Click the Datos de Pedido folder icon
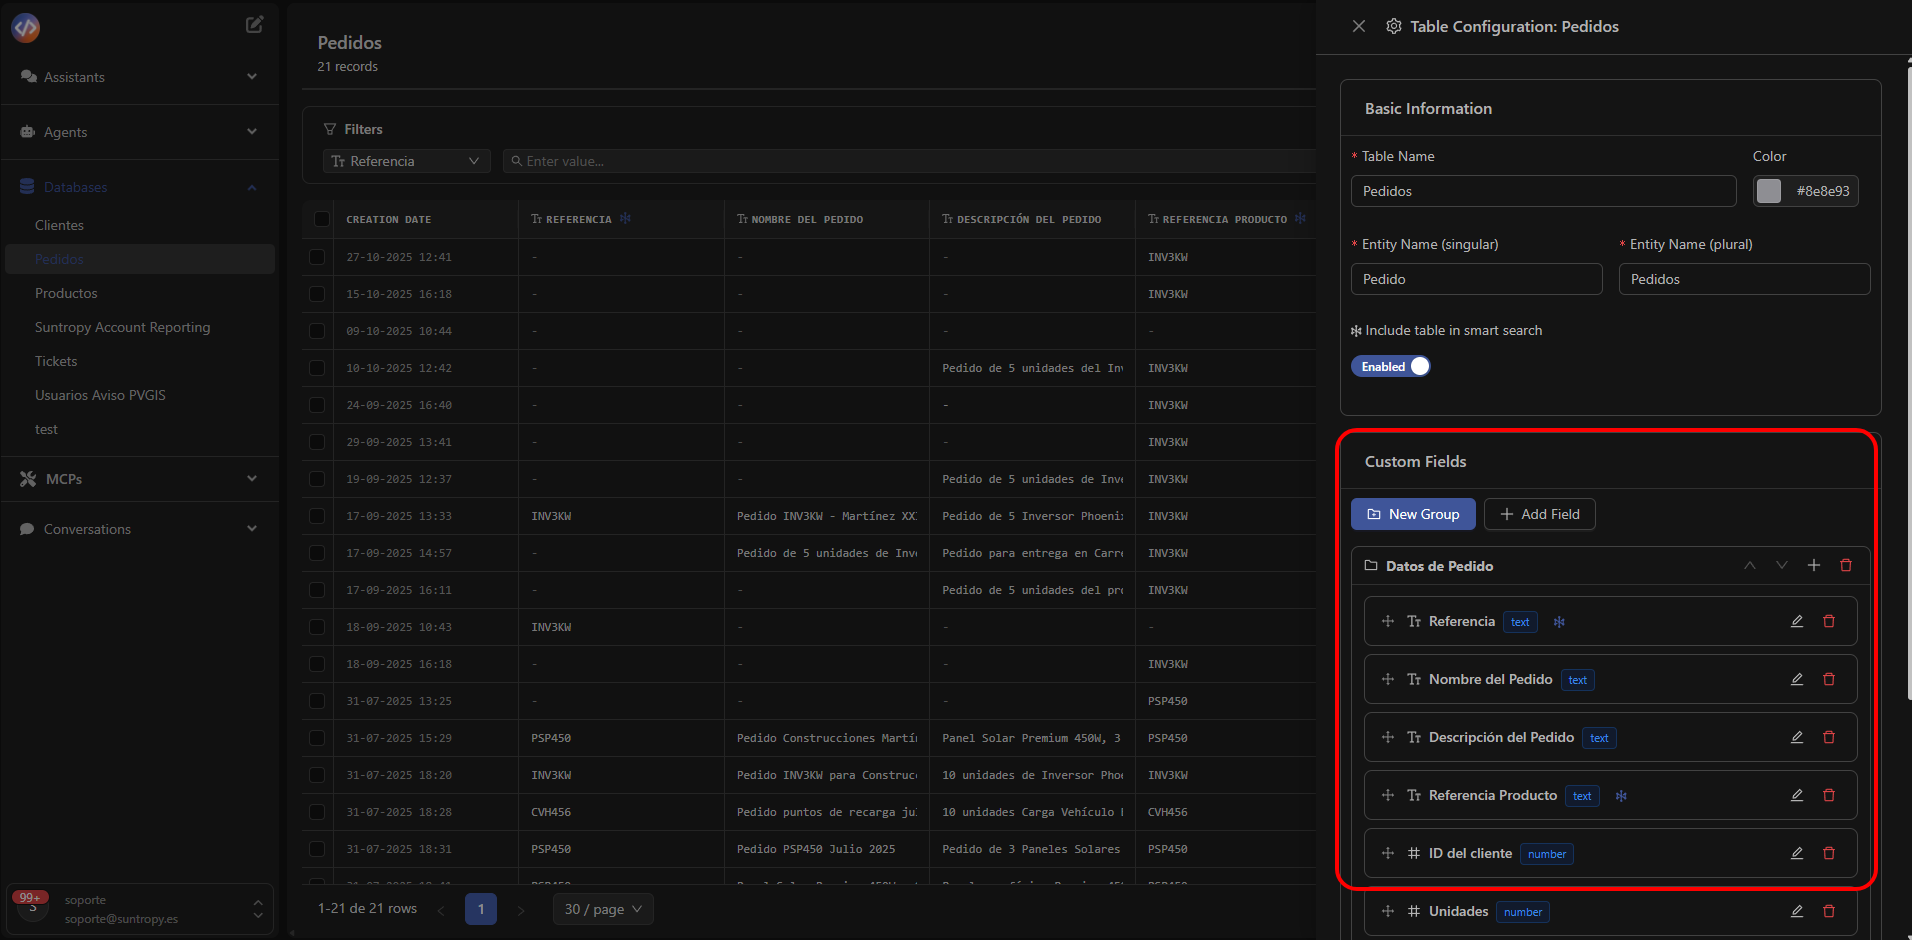This screenshot has width=1912, height=940. point(1371,565)
